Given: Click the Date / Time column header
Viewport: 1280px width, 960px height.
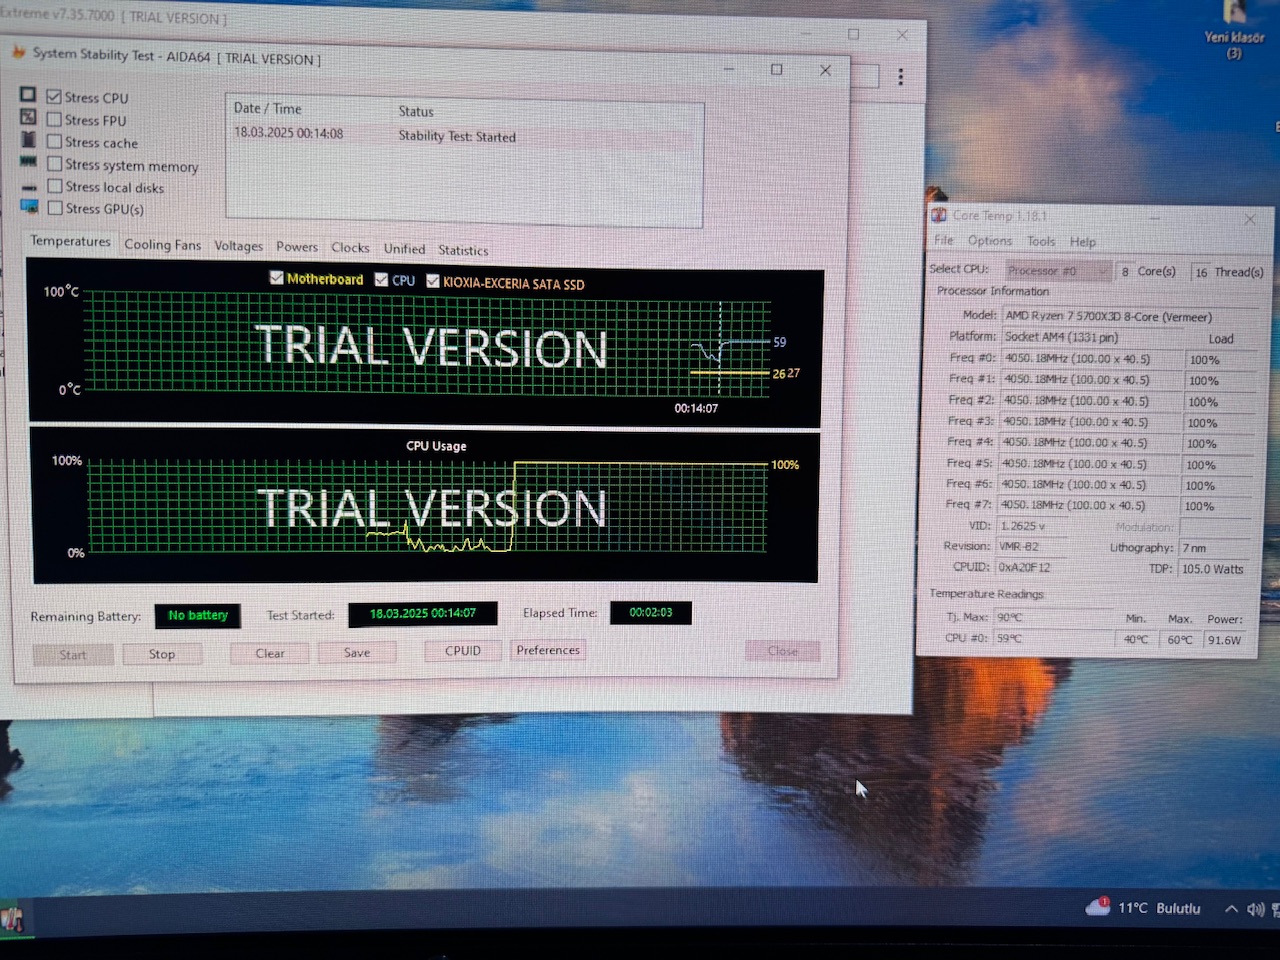Looking at the screenshot, I should coord(268,108).
